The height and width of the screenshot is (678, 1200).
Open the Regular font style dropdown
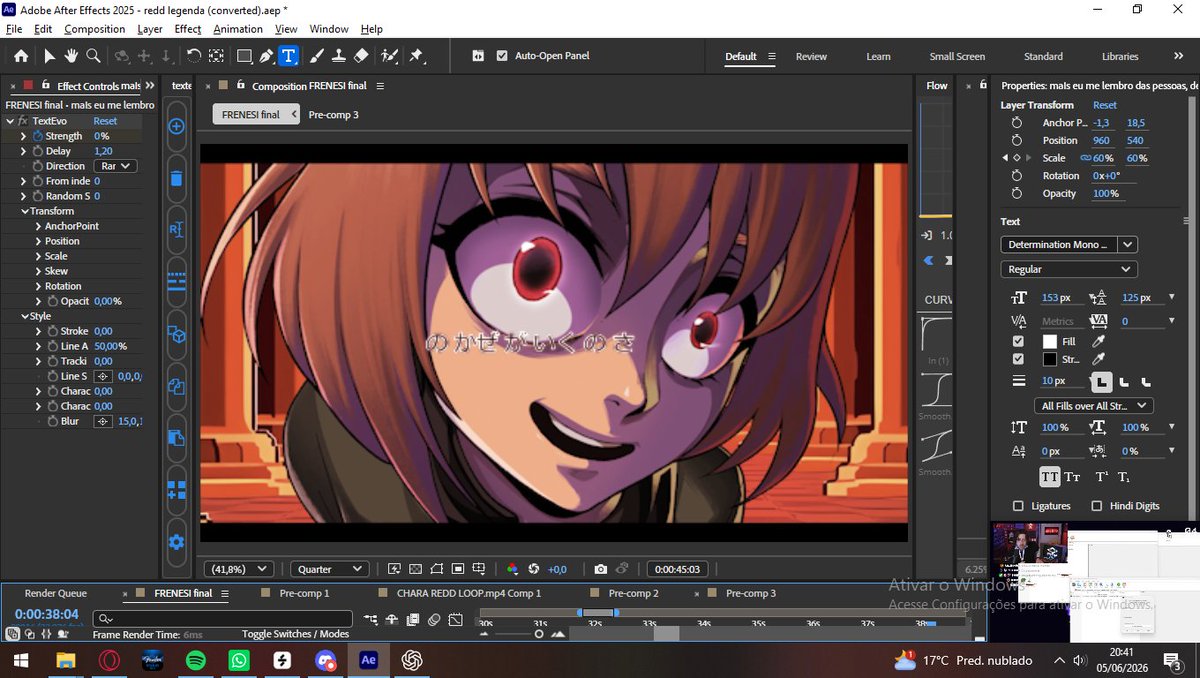1069,269
